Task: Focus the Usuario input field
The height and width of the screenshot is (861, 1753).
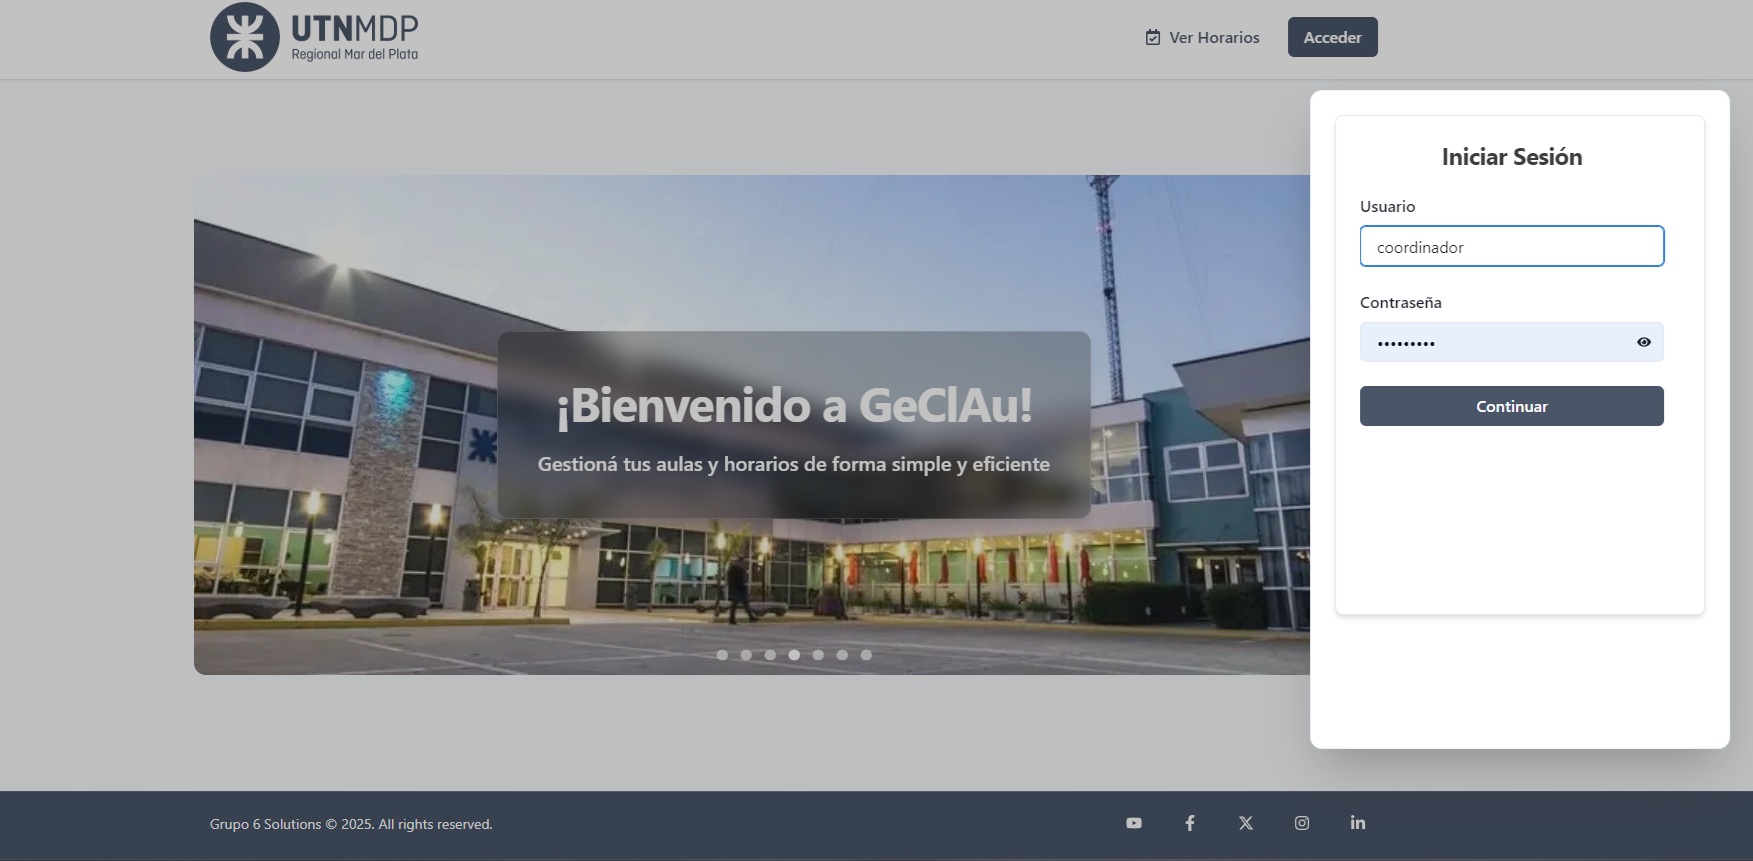Action: pyautogui.click(x=1511, y=246)
